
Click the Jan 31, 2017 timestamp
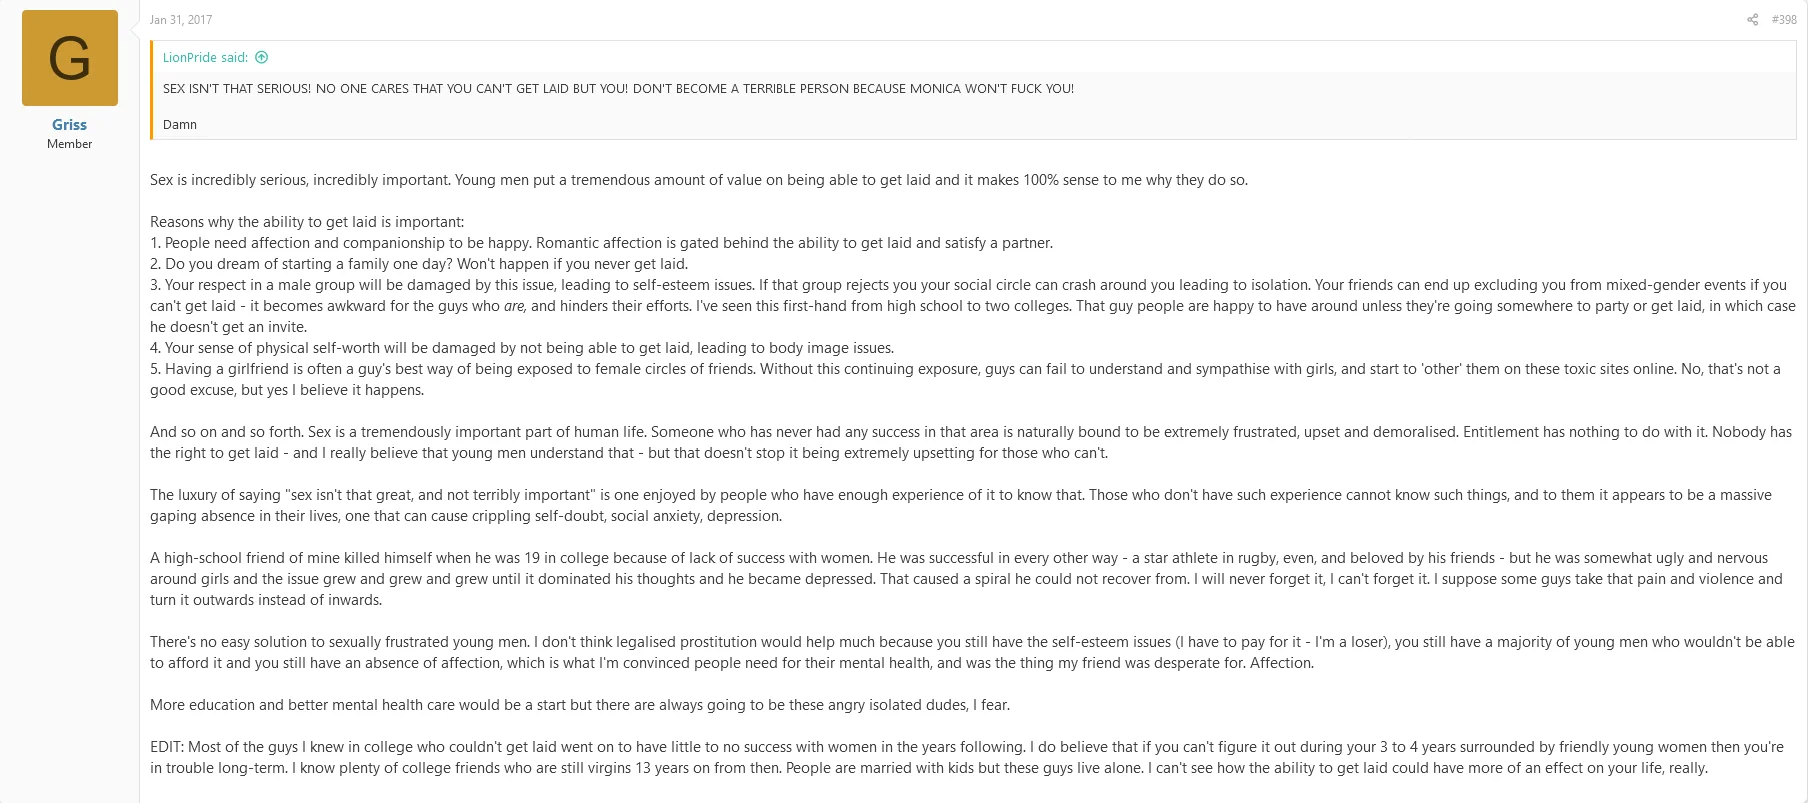[x=181, y=20]
